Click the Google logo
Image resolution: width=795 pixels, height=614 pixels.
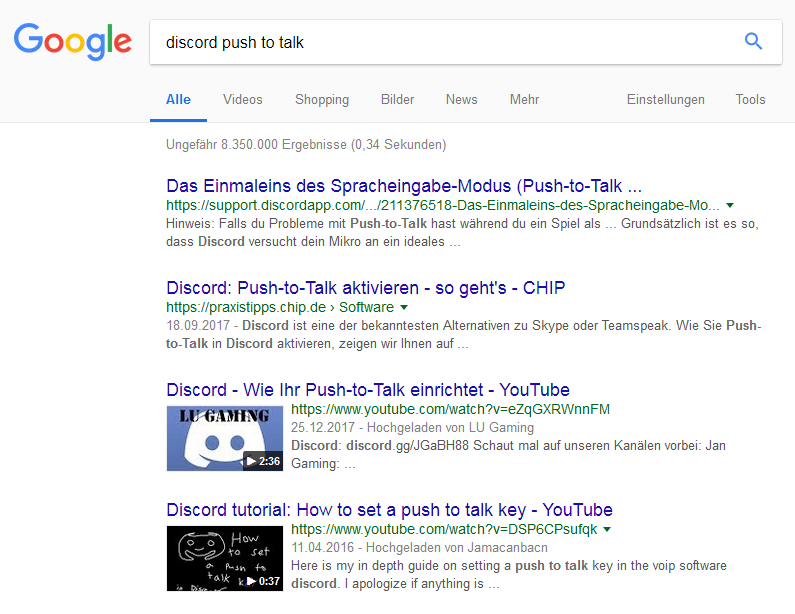coord(73,42)
